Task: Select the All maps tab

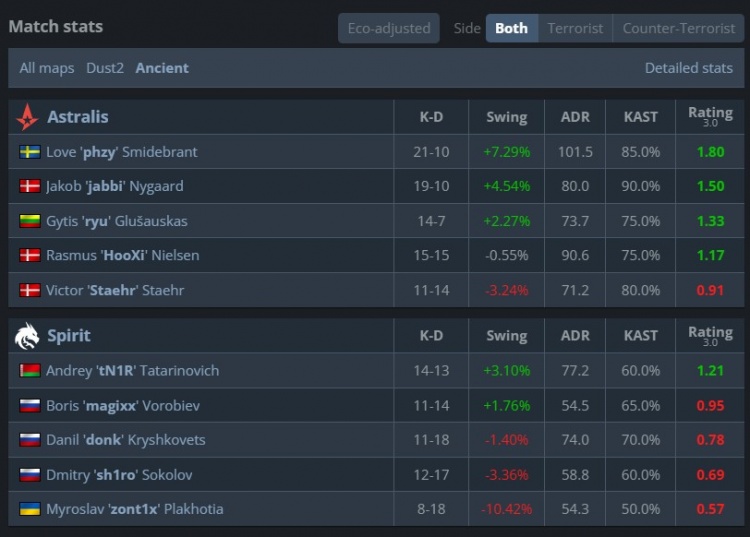Action: coord(47,68)
